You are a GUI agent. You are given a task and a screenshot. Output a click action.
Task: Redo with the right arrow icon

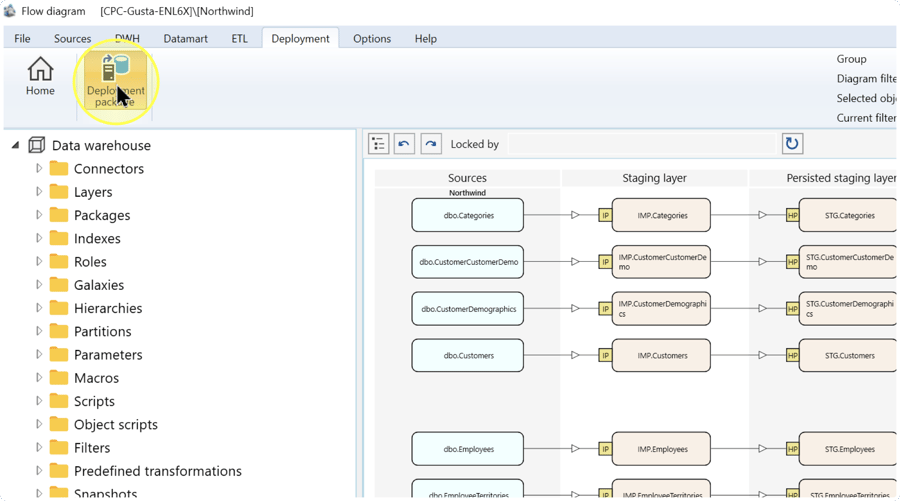pos(430,143)
